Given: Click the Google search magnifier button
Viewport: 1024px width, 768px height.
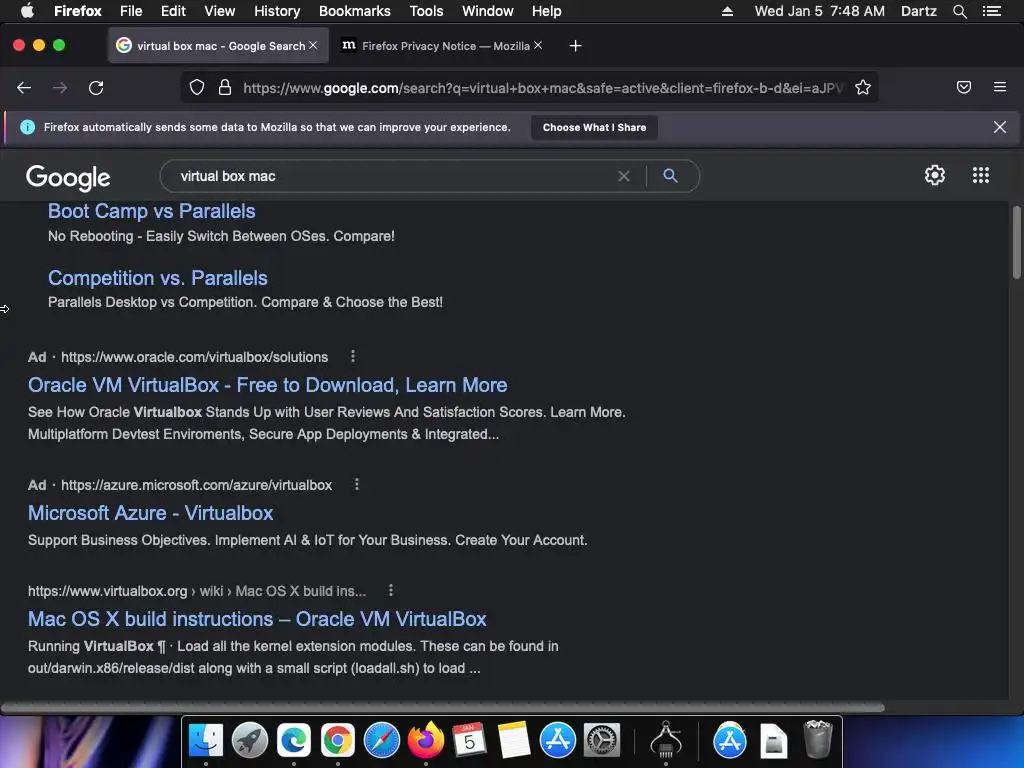Looking at the screenshot, I should click(x=670, y=175).
